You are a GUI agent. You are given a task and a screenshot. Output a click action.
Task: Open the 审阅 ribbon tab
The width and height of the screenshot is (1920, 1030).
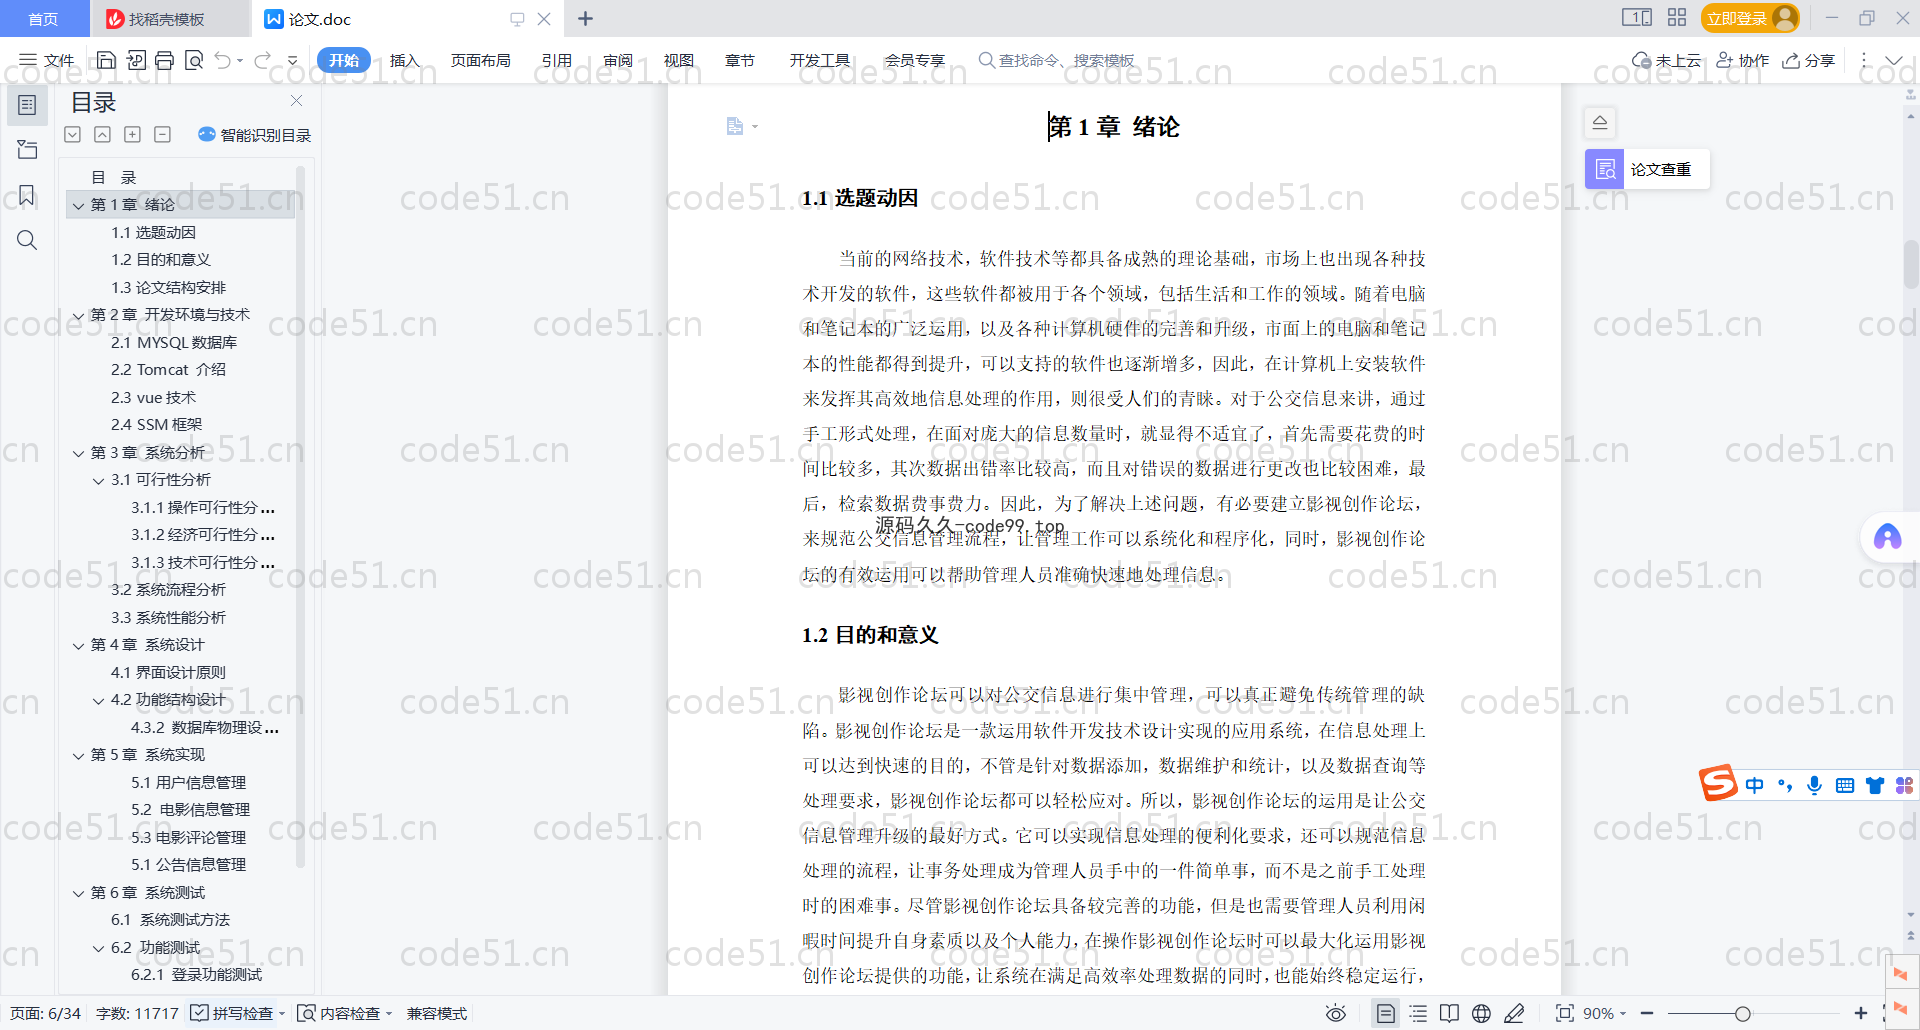pyautogui.click(x=618, y=60)
